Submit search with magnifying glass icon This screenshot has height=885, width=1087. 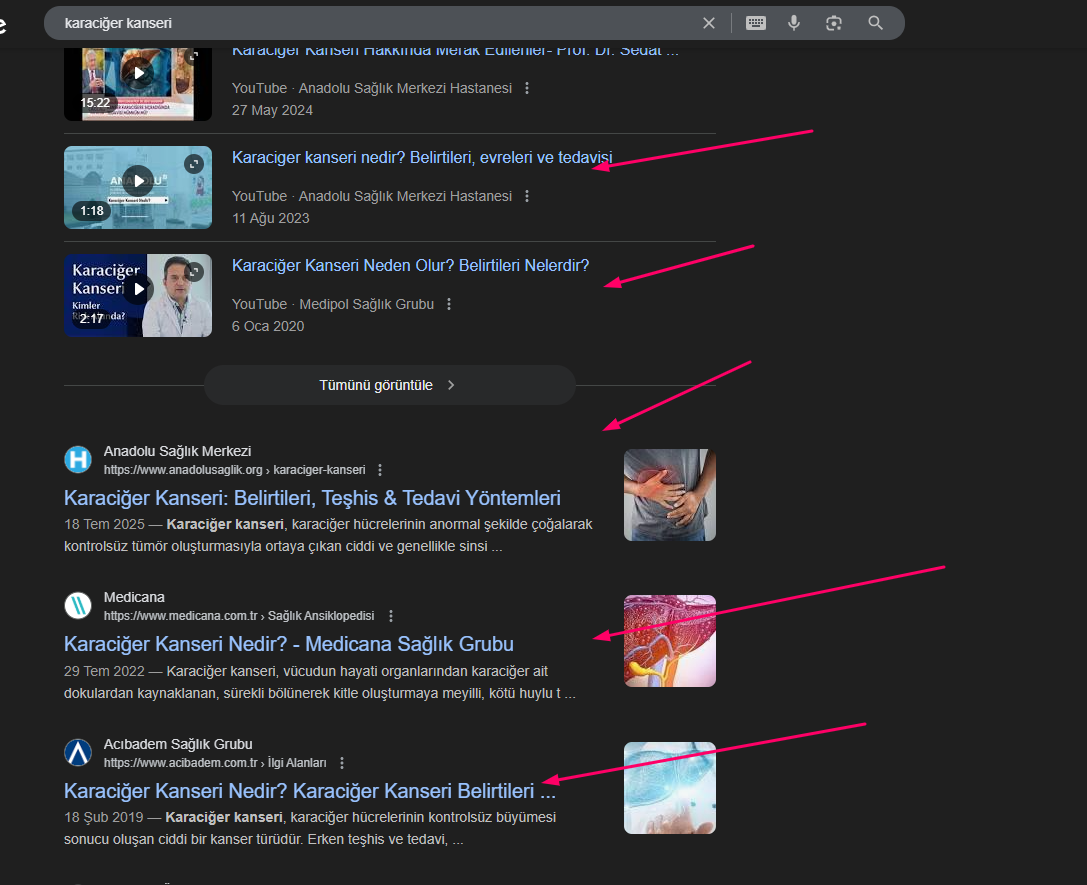(876, 23)
